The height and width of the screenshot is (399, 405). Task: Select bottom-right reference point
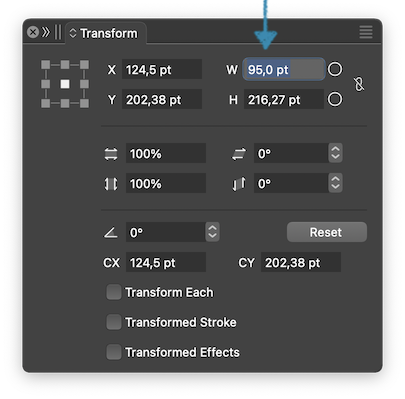pyautogui.click(x=84, y=103)
